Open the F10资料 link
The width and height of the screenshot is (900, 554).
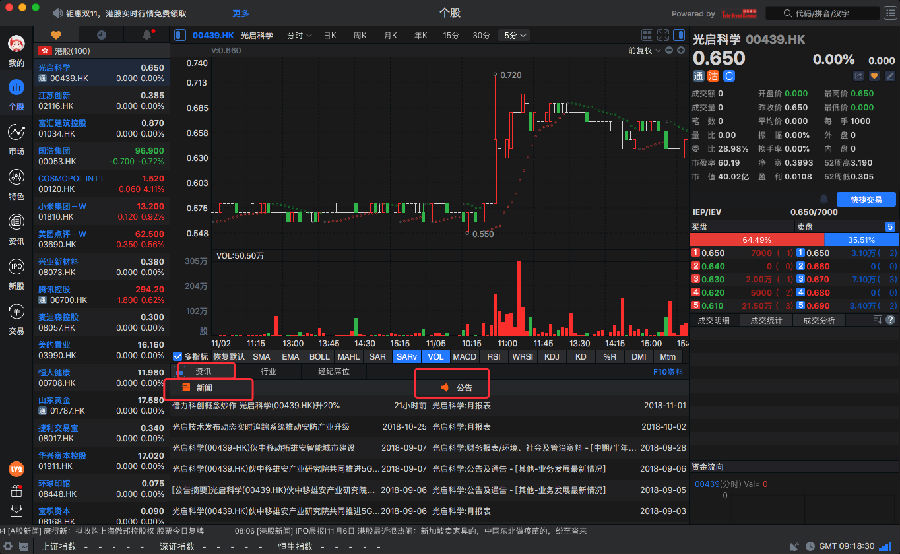click(668, 372)
